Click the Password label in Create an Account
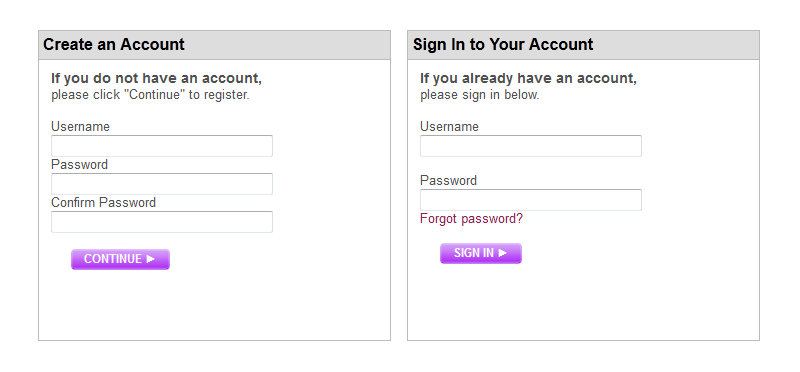This screenshot has height=372, width=800. click(79, 164)
